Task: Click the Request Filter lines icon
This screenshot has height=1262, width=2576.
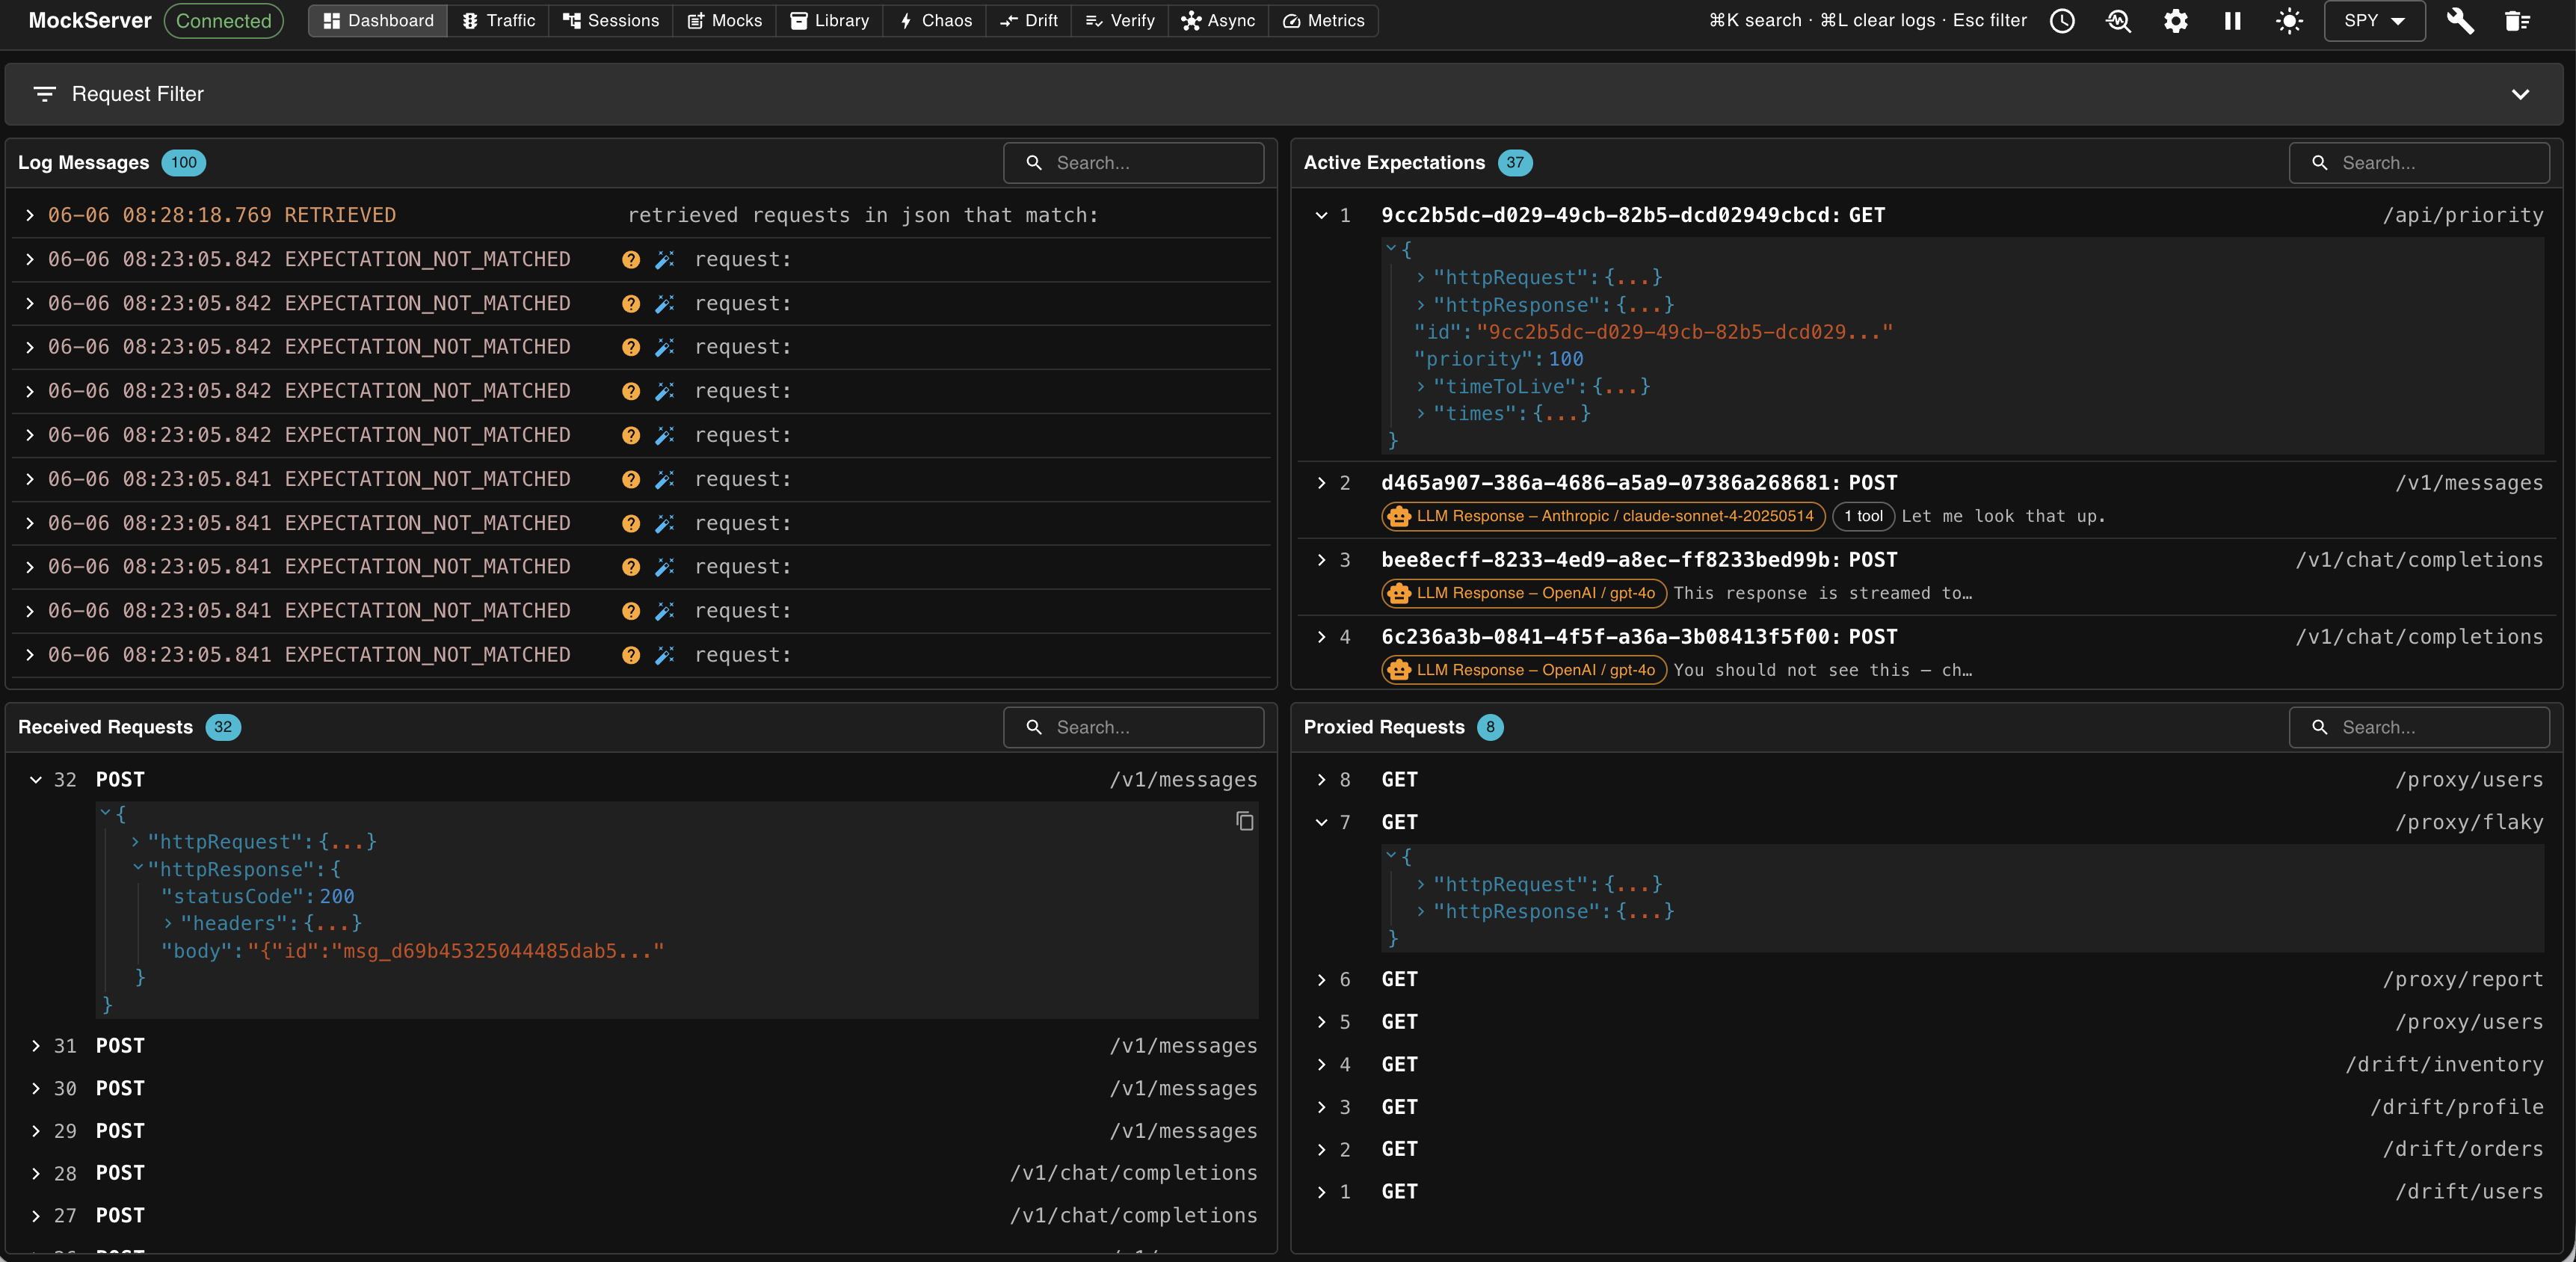Action: [44, 94]
